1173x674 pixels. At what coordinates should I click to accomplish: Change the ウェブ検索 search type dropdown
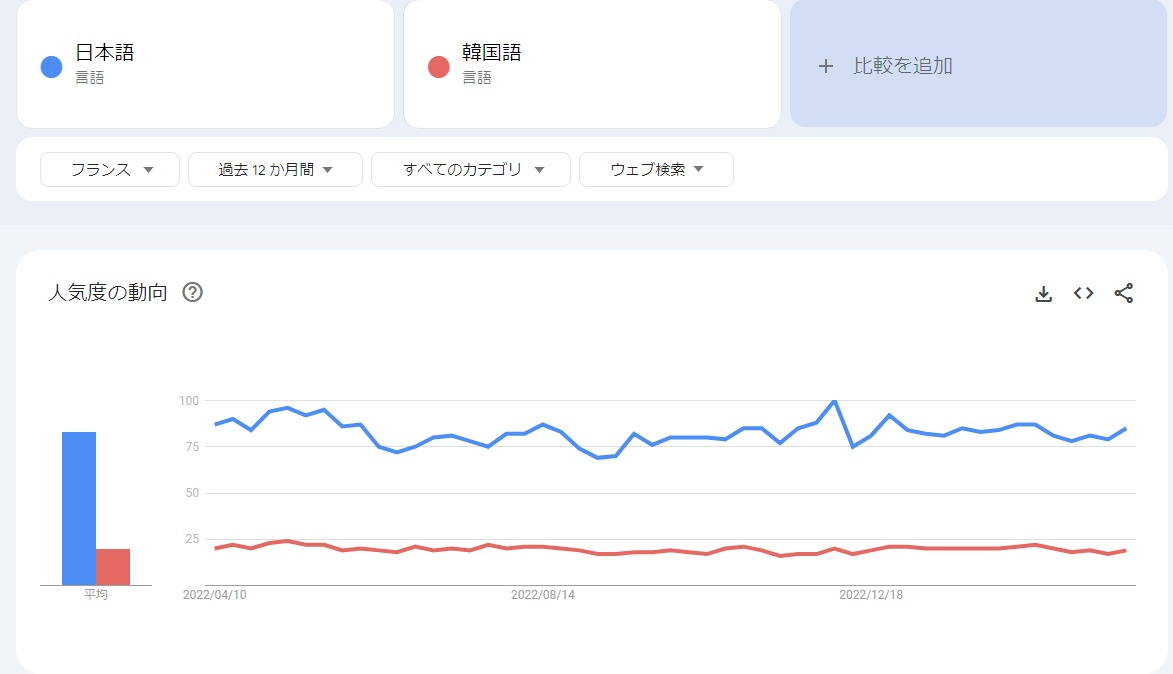click(x=656, y=170)
